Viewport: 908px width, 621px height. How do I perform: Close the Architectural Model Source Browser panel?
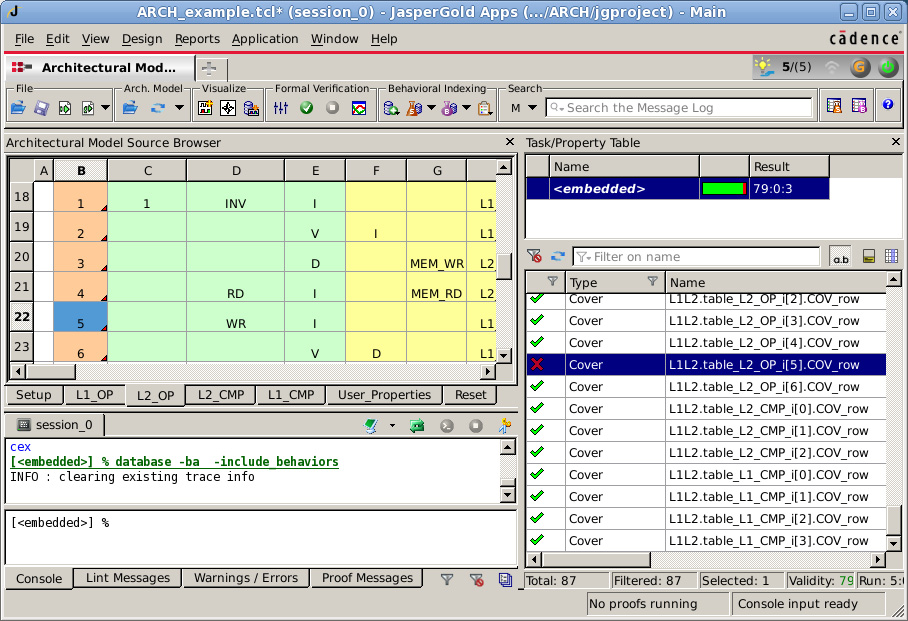[x=510, y=142]
